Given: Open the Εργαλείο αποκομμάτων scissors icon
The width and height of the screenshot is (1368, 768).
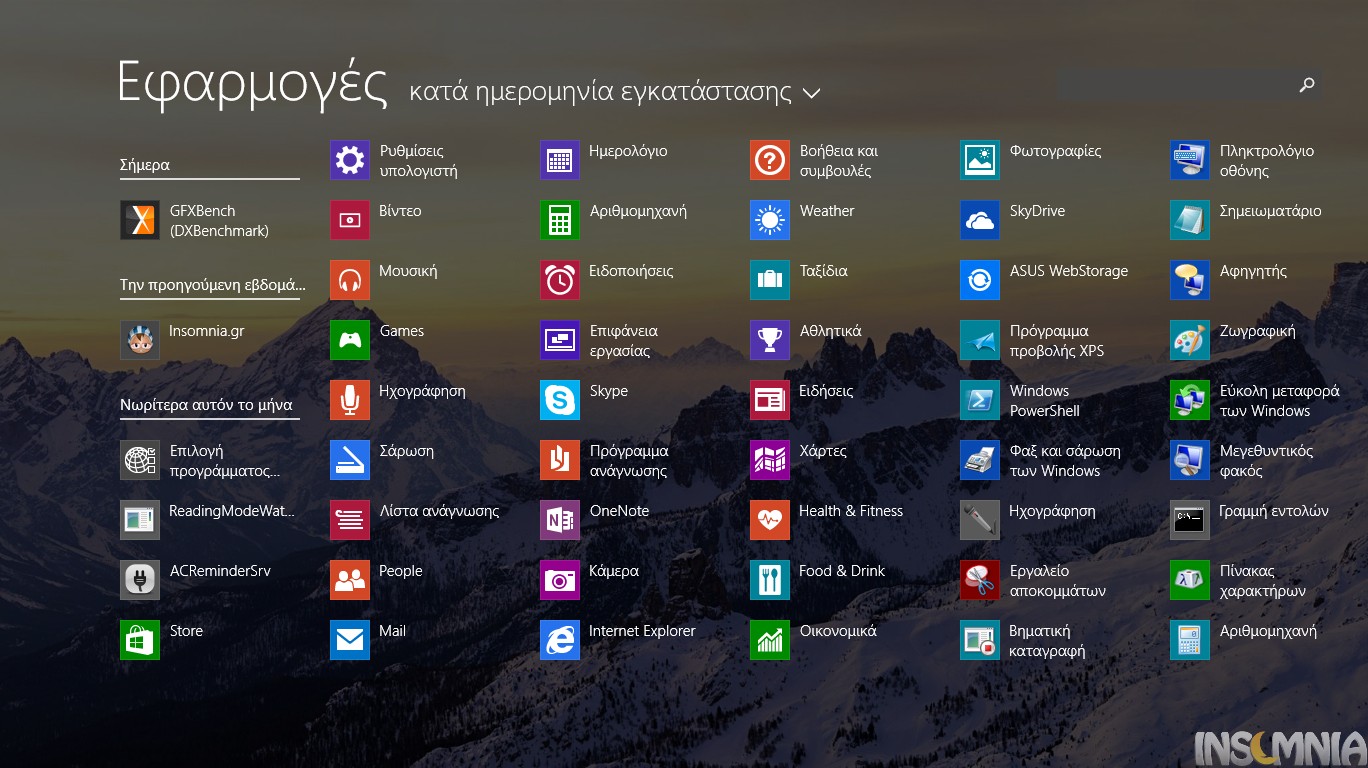Looking at the screenshot, I should [980, 580].
